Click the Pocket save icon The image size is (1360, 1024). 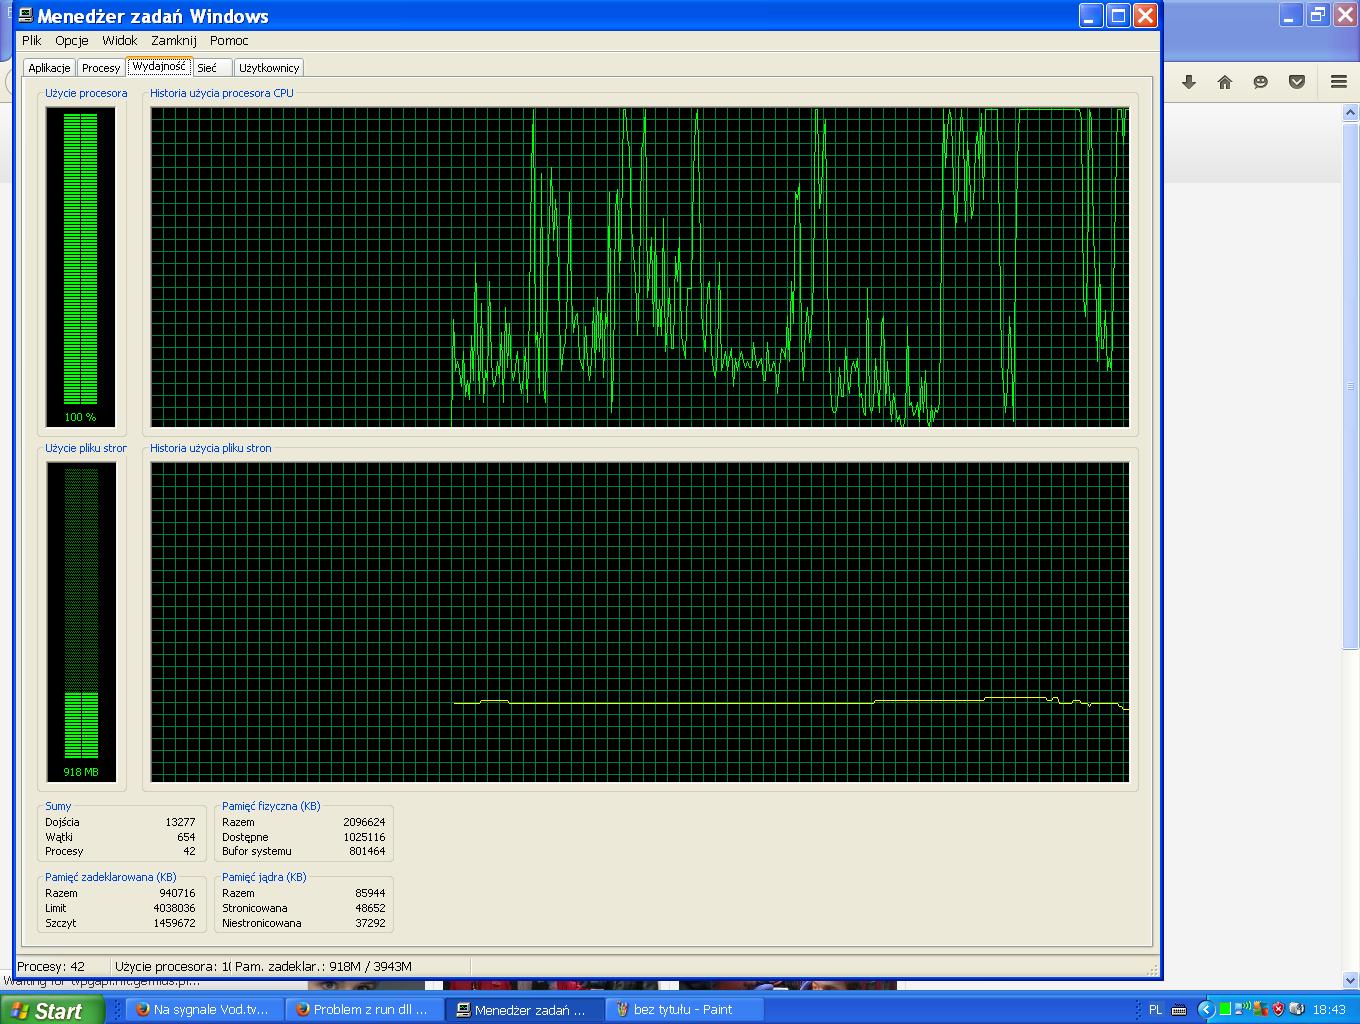[1296, 82]
